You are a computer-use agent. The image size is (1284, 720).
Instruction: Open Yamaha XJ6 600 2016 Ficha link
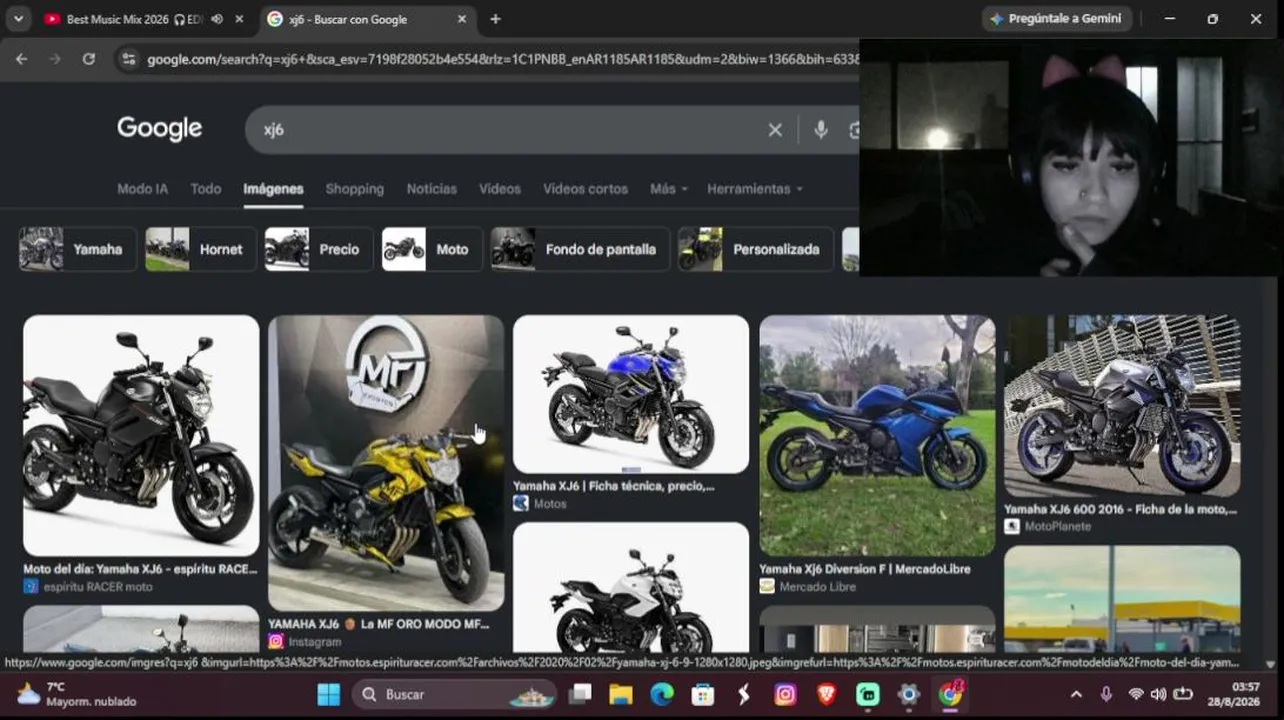1121,509
